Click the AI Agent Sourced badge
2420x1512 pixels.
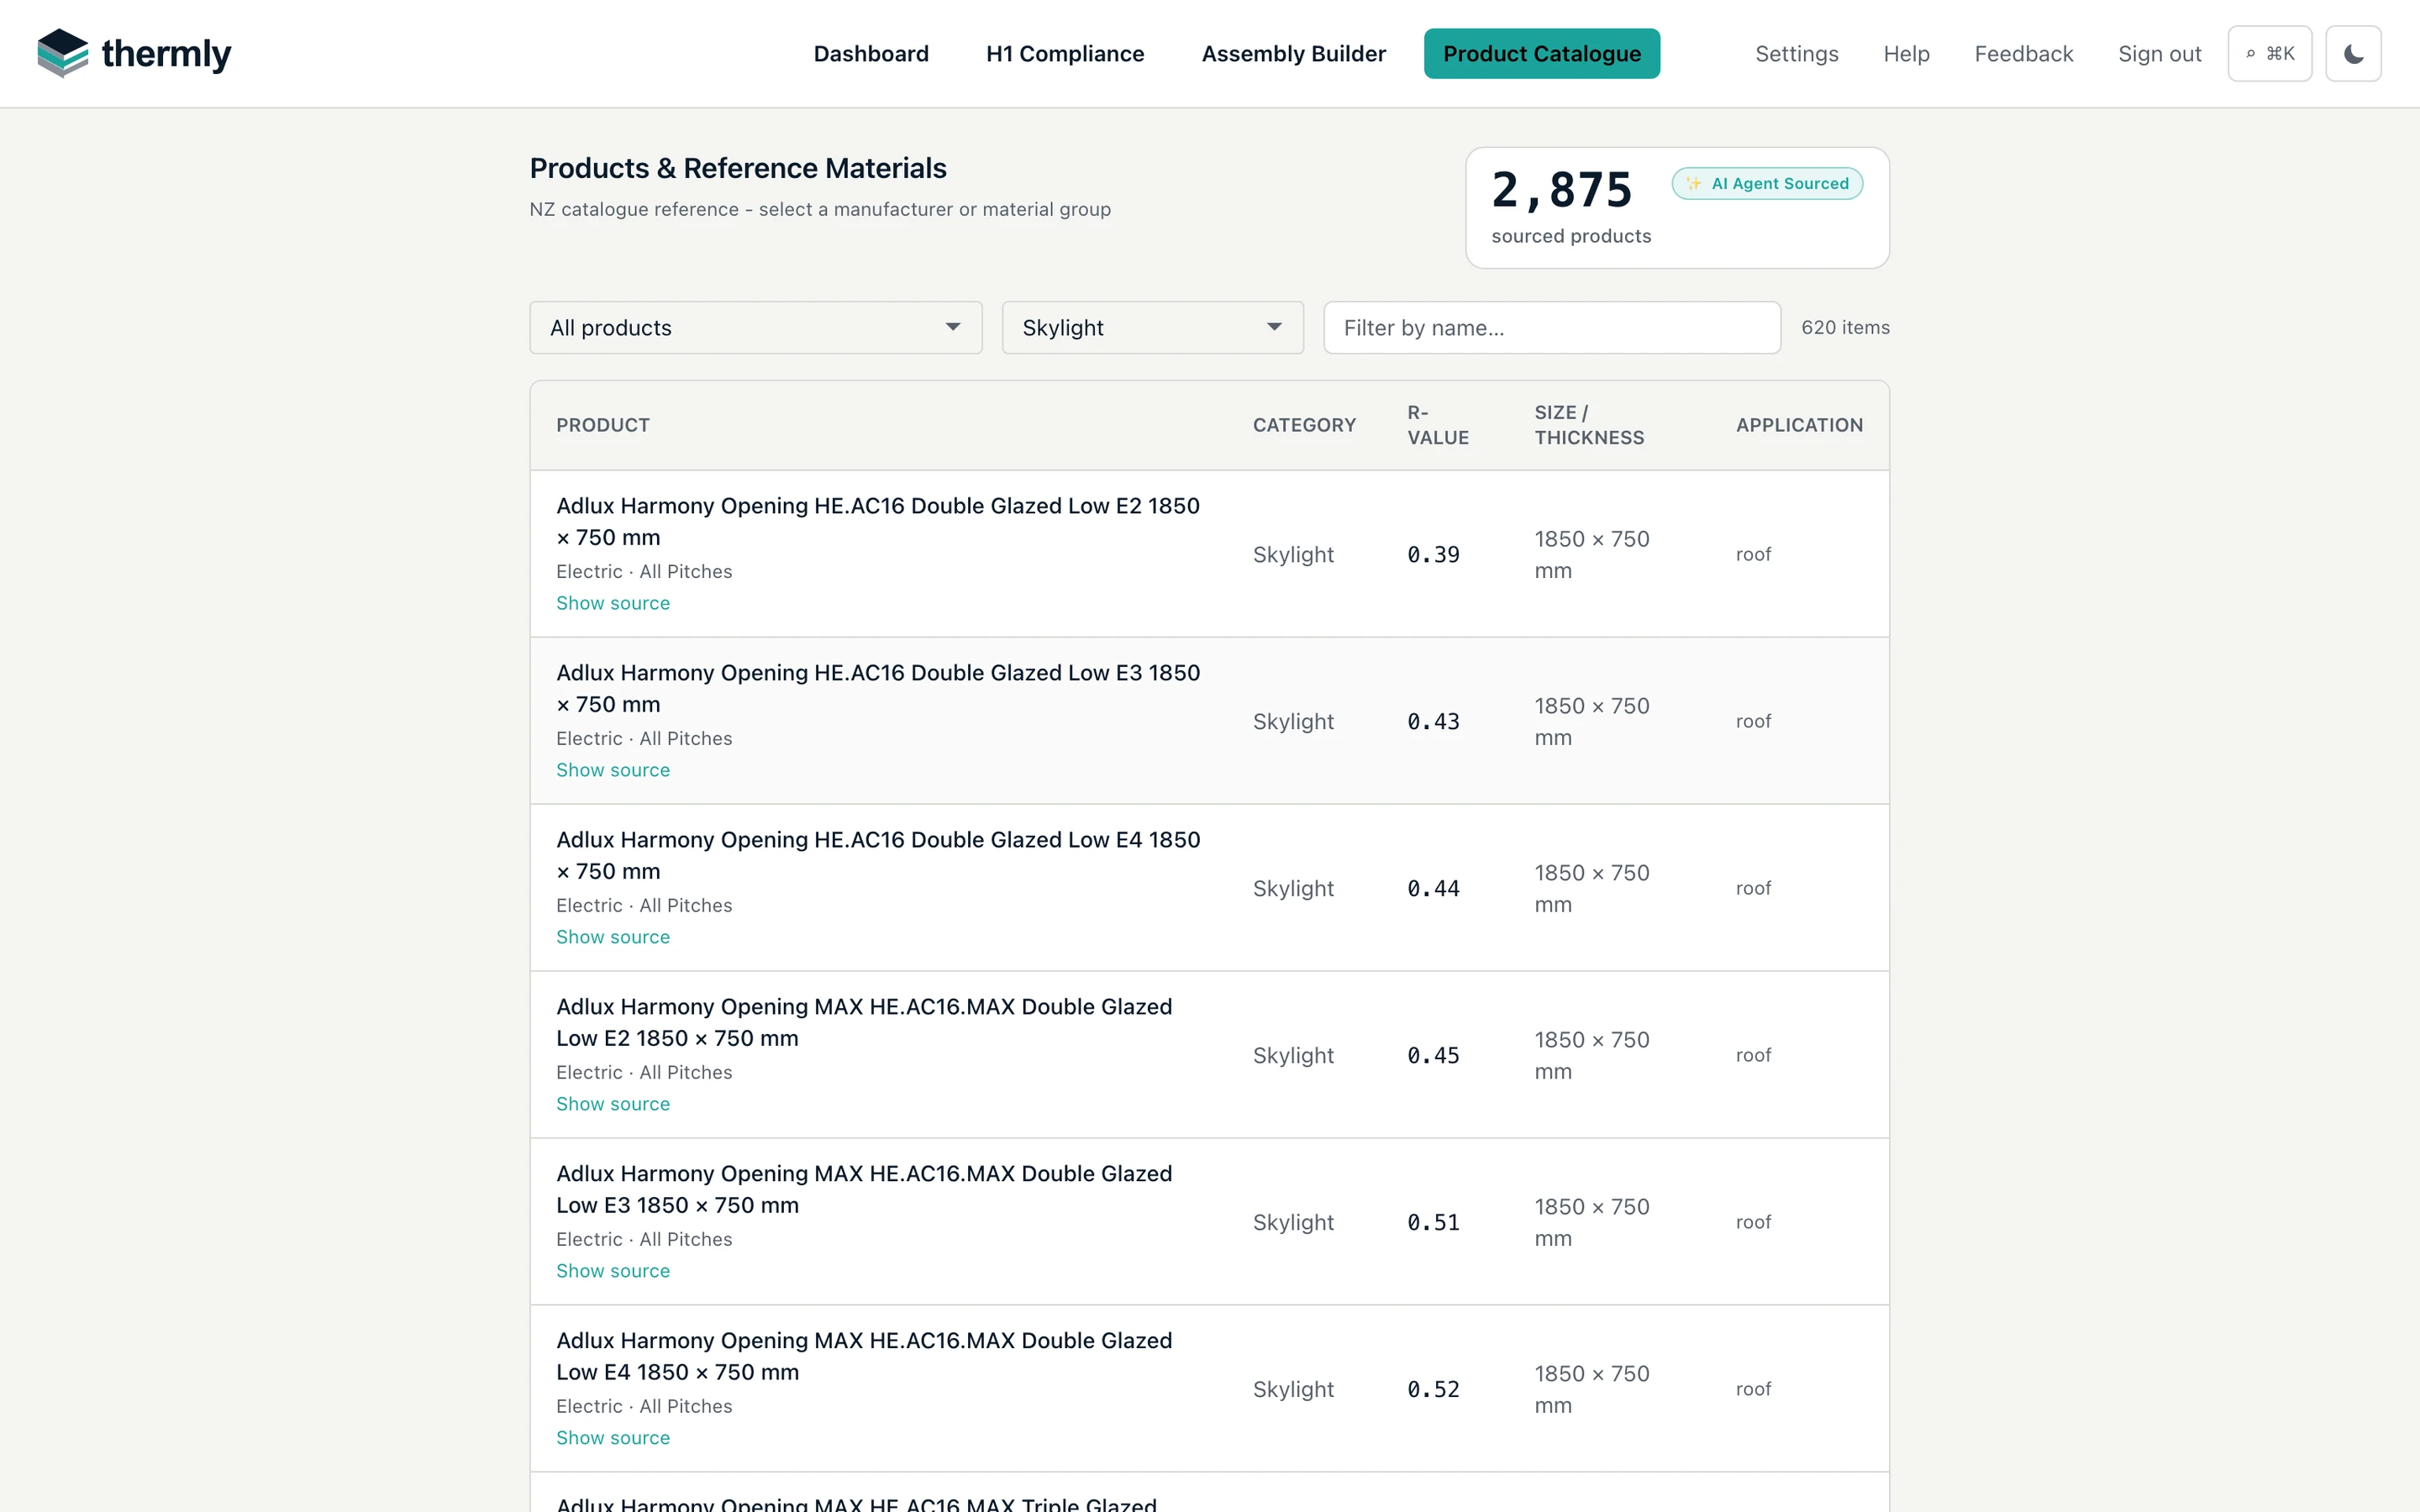[x=1767, y=184]
